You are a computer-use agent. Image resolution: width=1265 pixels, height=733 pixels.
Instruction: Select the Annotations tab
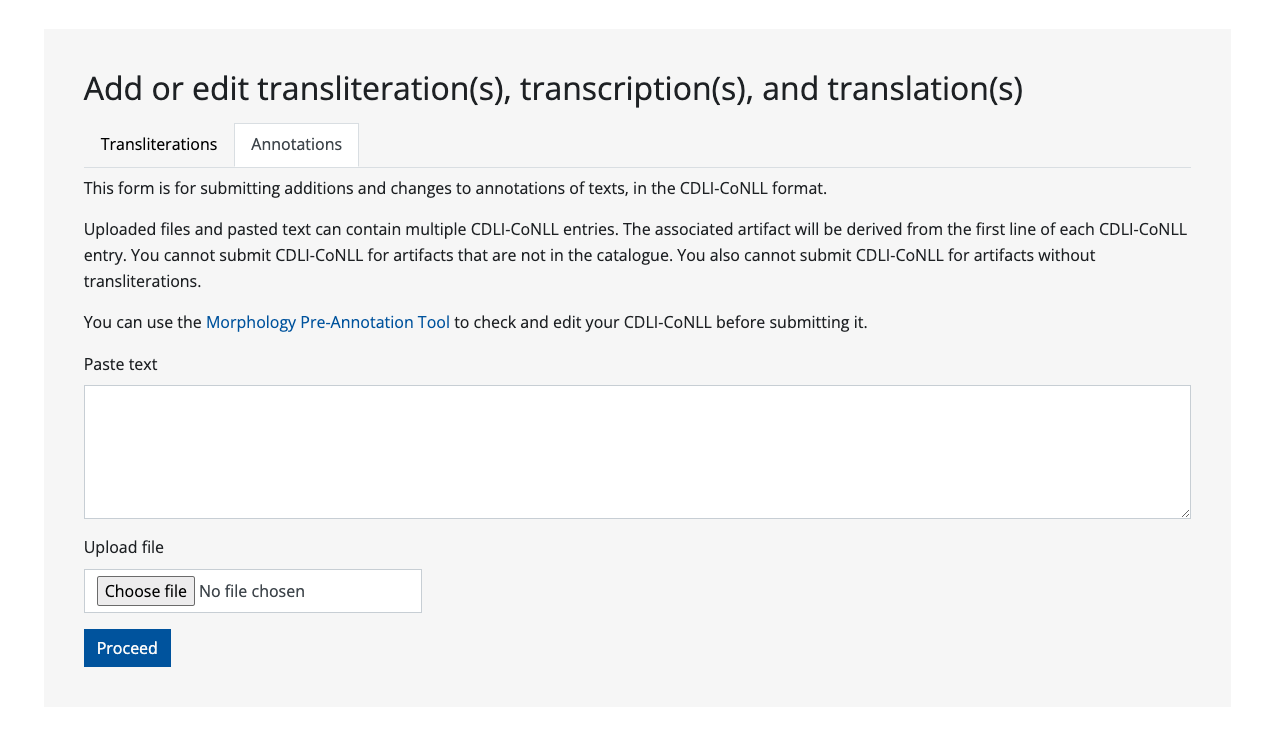point(296,145)
